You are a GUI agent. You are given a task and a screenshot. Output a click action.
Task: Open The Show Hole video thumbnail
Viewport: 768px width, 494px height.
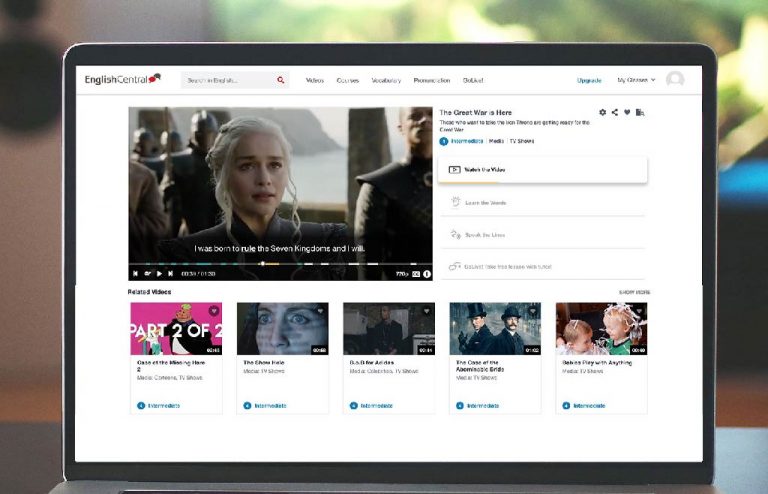click(x=283, y=329)
